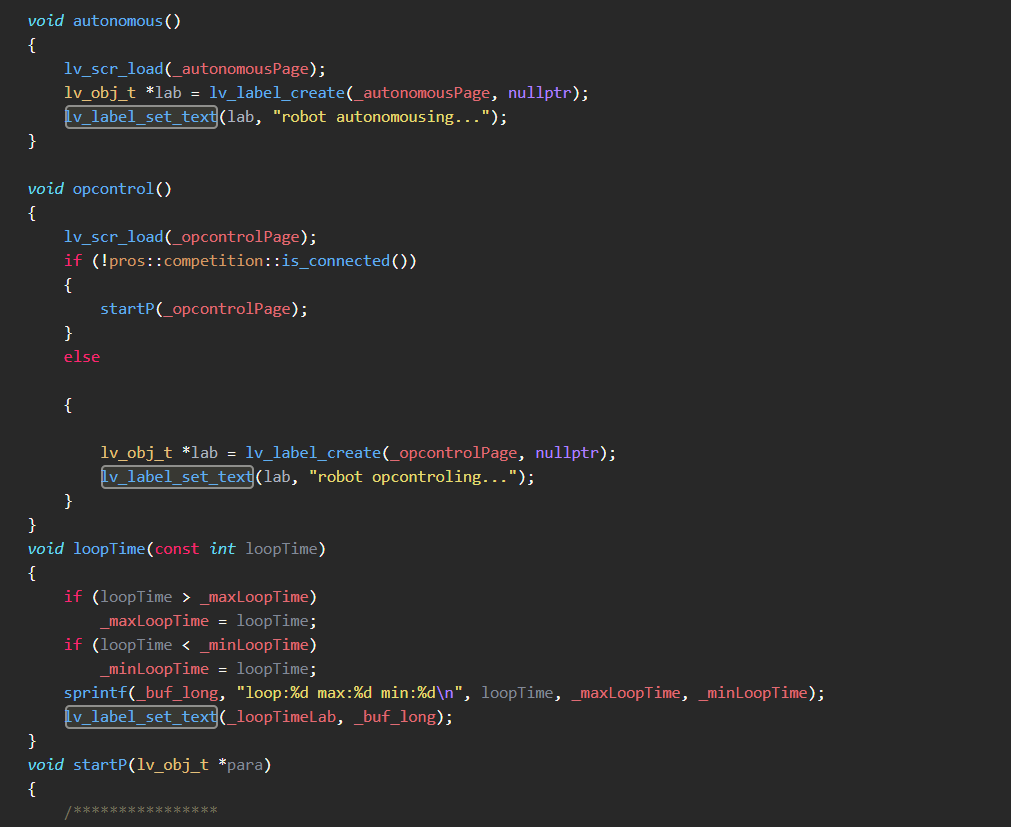The height and width of the screenshot is (827, 1011).
Task: Click the startP call with _opcontrolPage
Action: [x=127, y=309]
